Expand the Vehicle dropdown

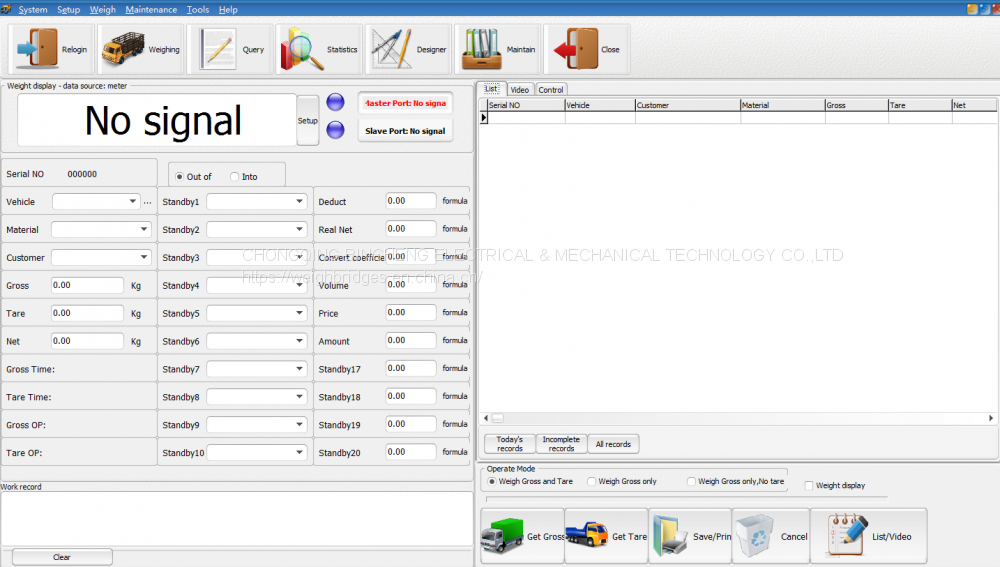[x=134, y=202]
